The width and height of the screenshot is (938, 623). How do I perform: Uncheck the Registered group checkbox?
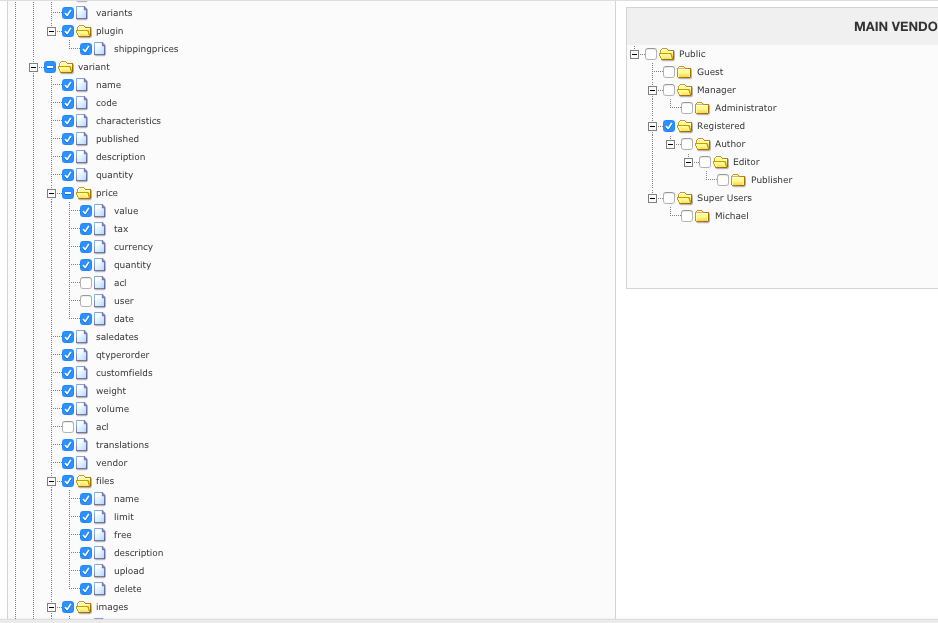coord(669,126)
